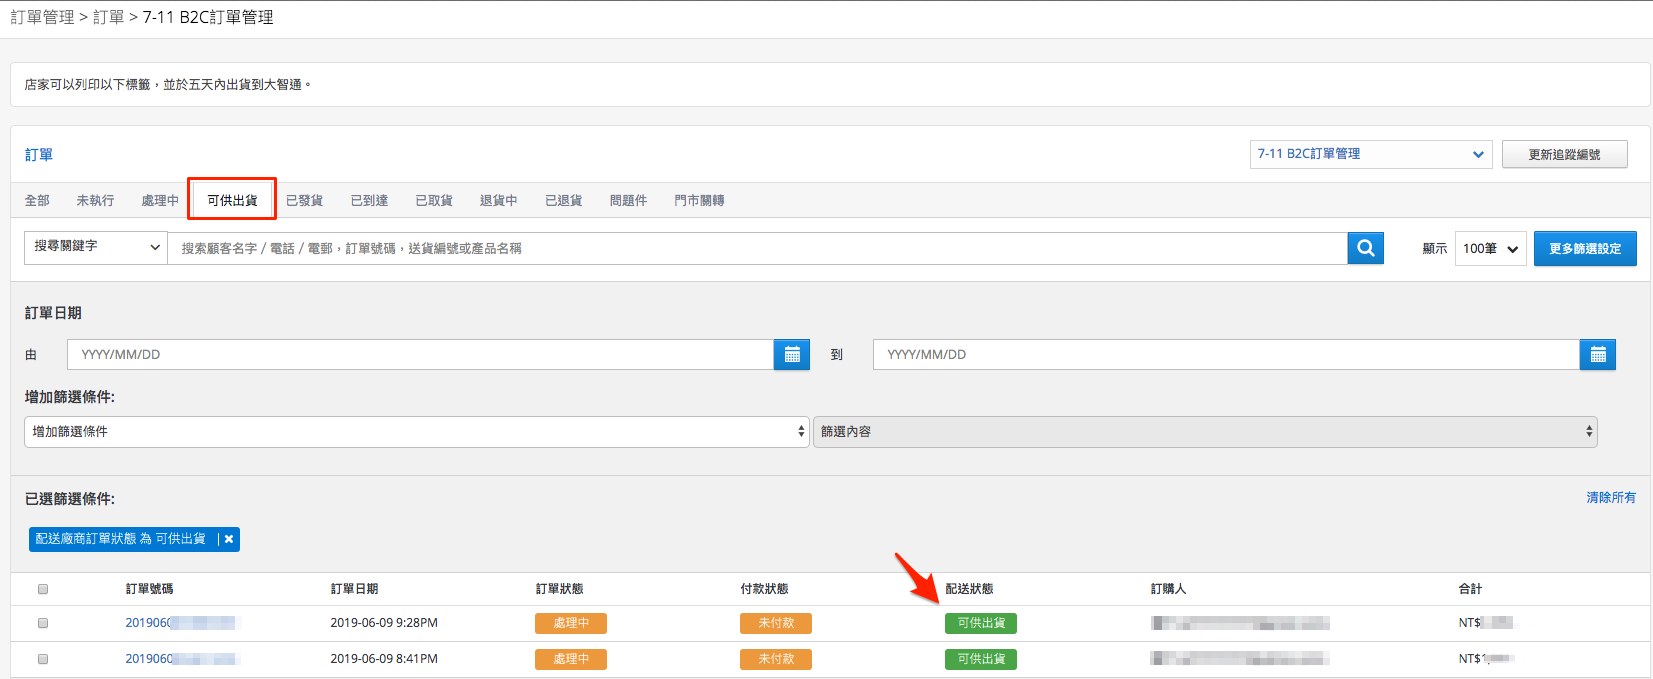Toggle the select-all orders checkbox in header
1653x679 pixels.
(x=43, y=589)
